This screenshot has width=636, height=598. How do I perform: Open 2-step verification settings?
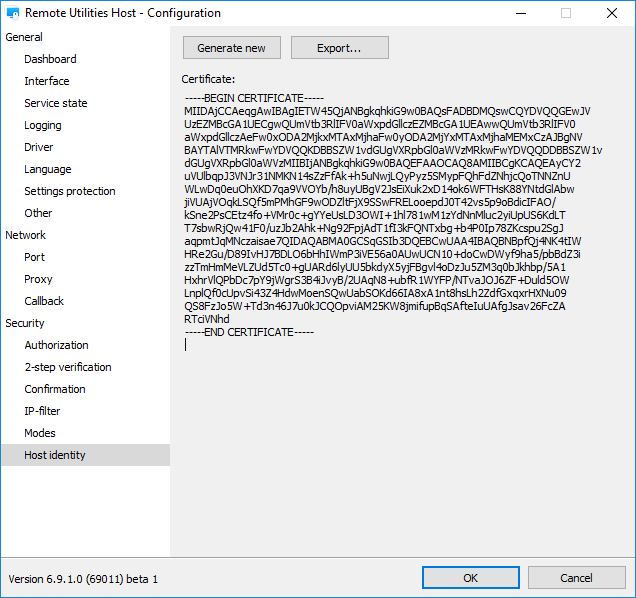pos(68,367)
